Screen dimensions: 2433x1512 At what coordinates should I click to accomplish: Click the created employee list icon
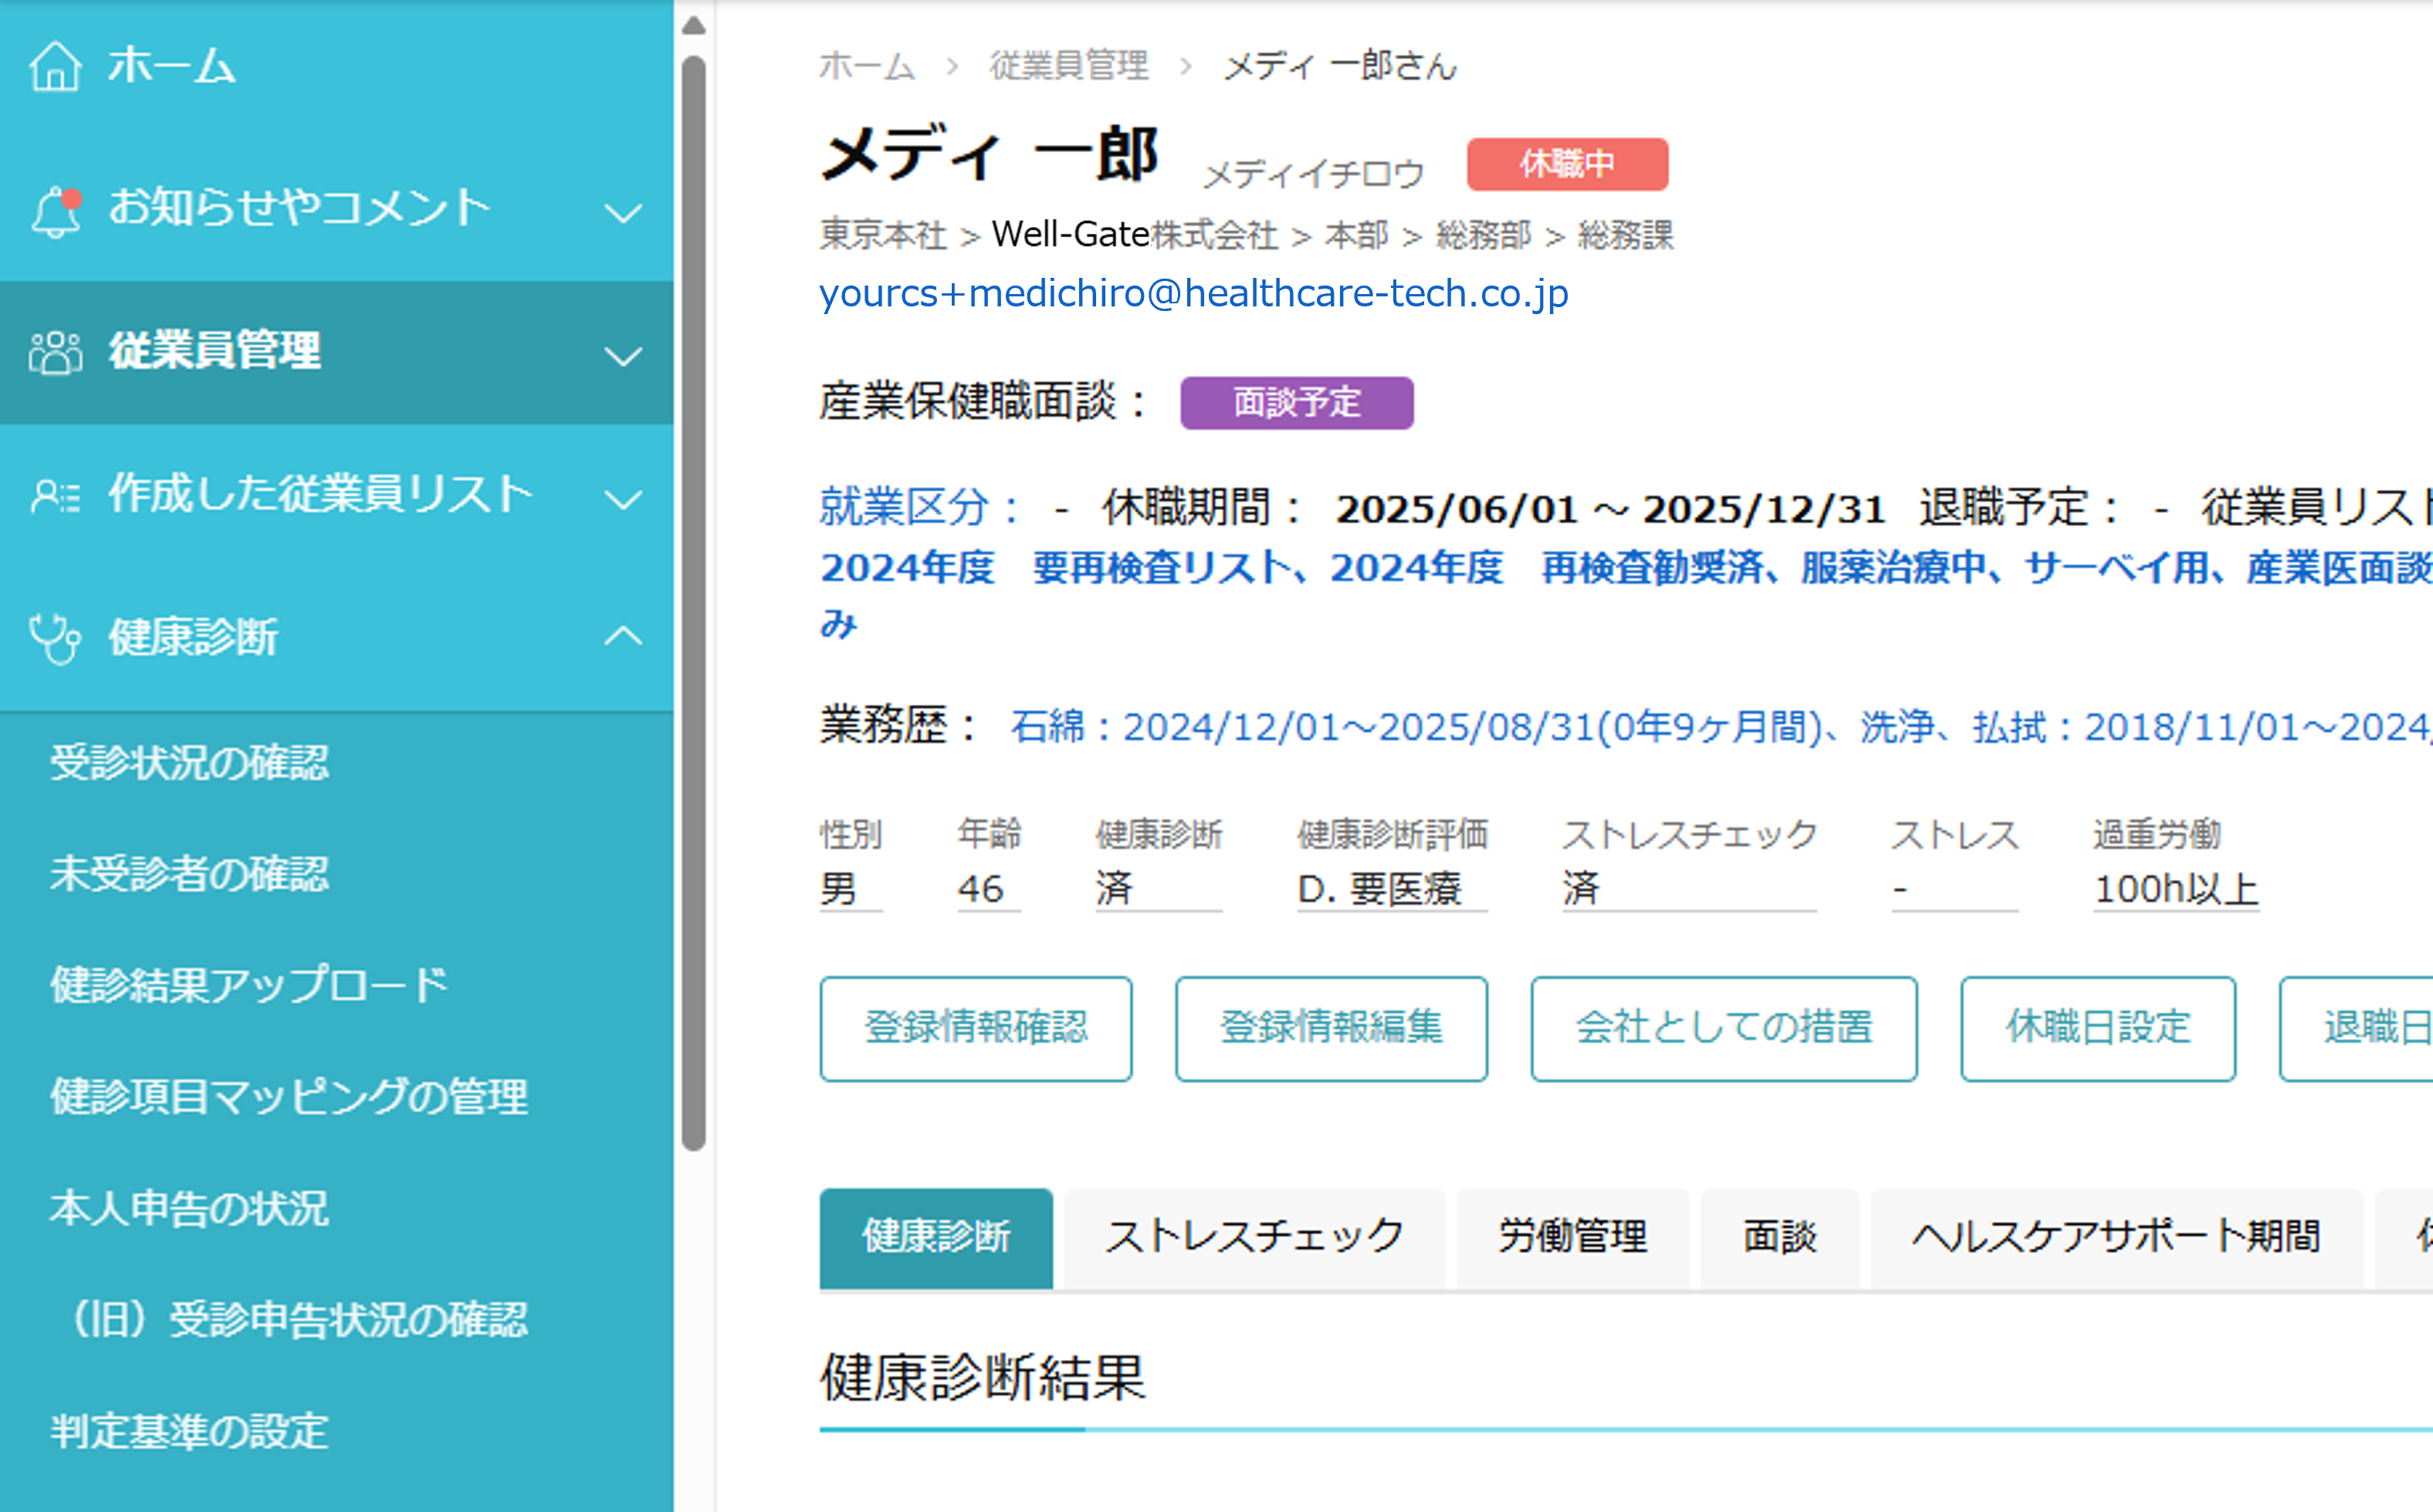pos(55,496)
